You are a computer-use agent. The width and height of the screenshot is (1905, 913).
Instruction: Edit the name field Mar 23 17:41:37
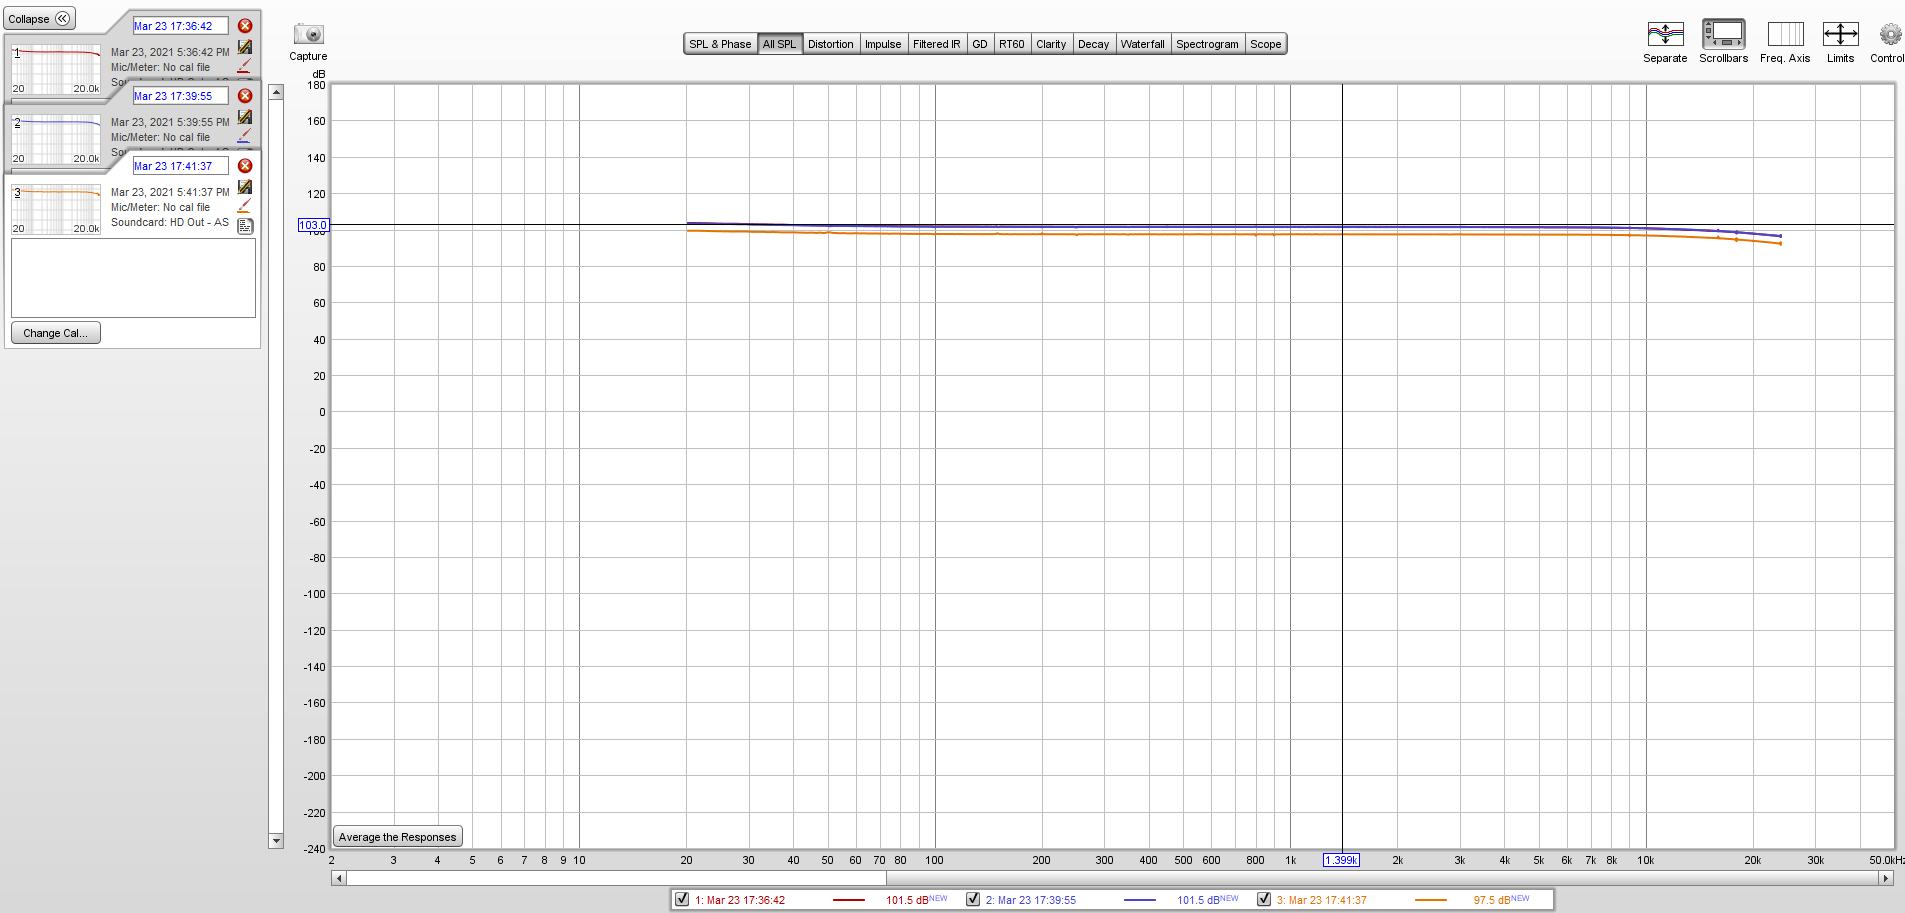point(181,166)
